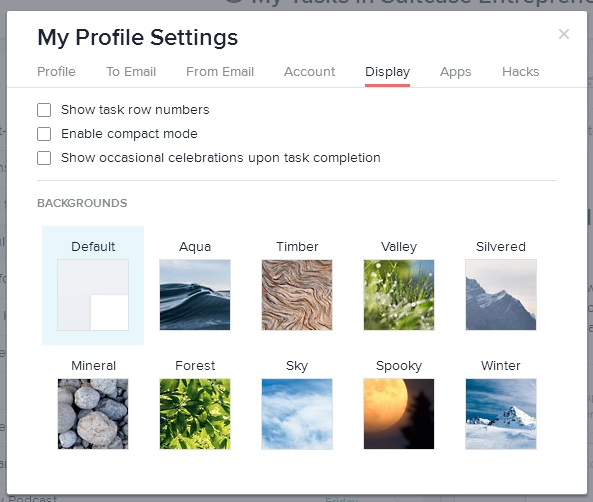The image size is (593, 502).
Task: Click the Timber label text
Action: pyautogui.click(x=297, y=247)
